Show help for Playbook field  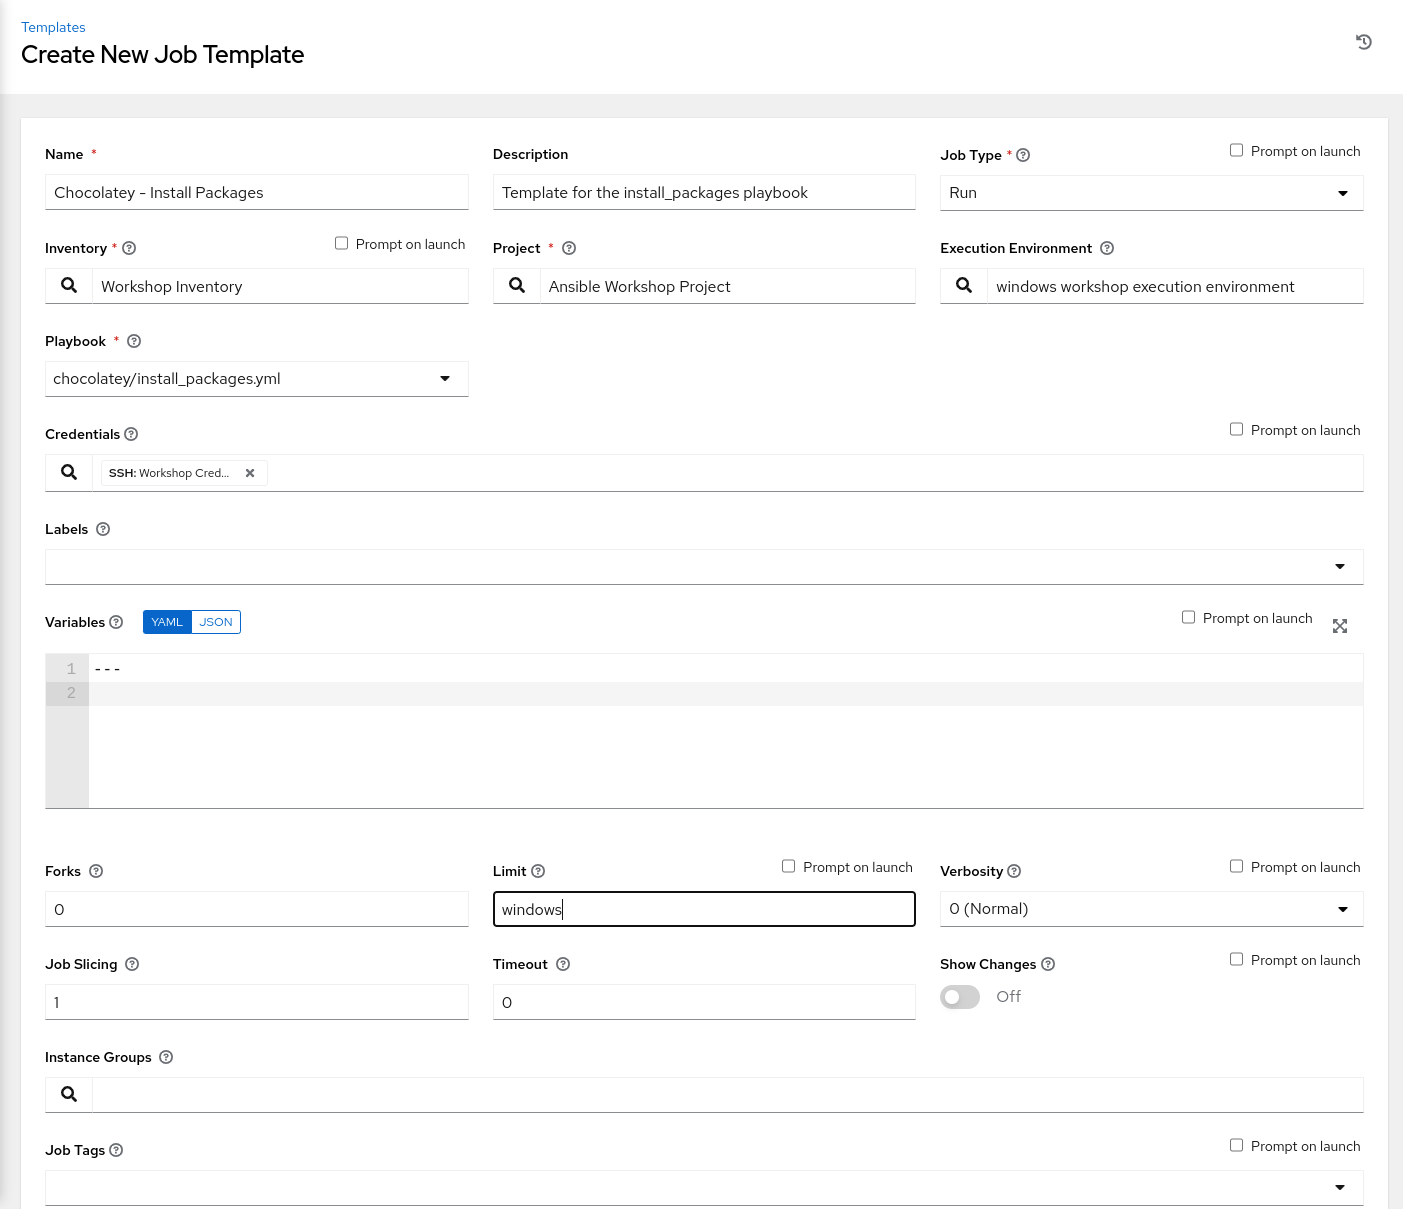(x=134, y=341)
